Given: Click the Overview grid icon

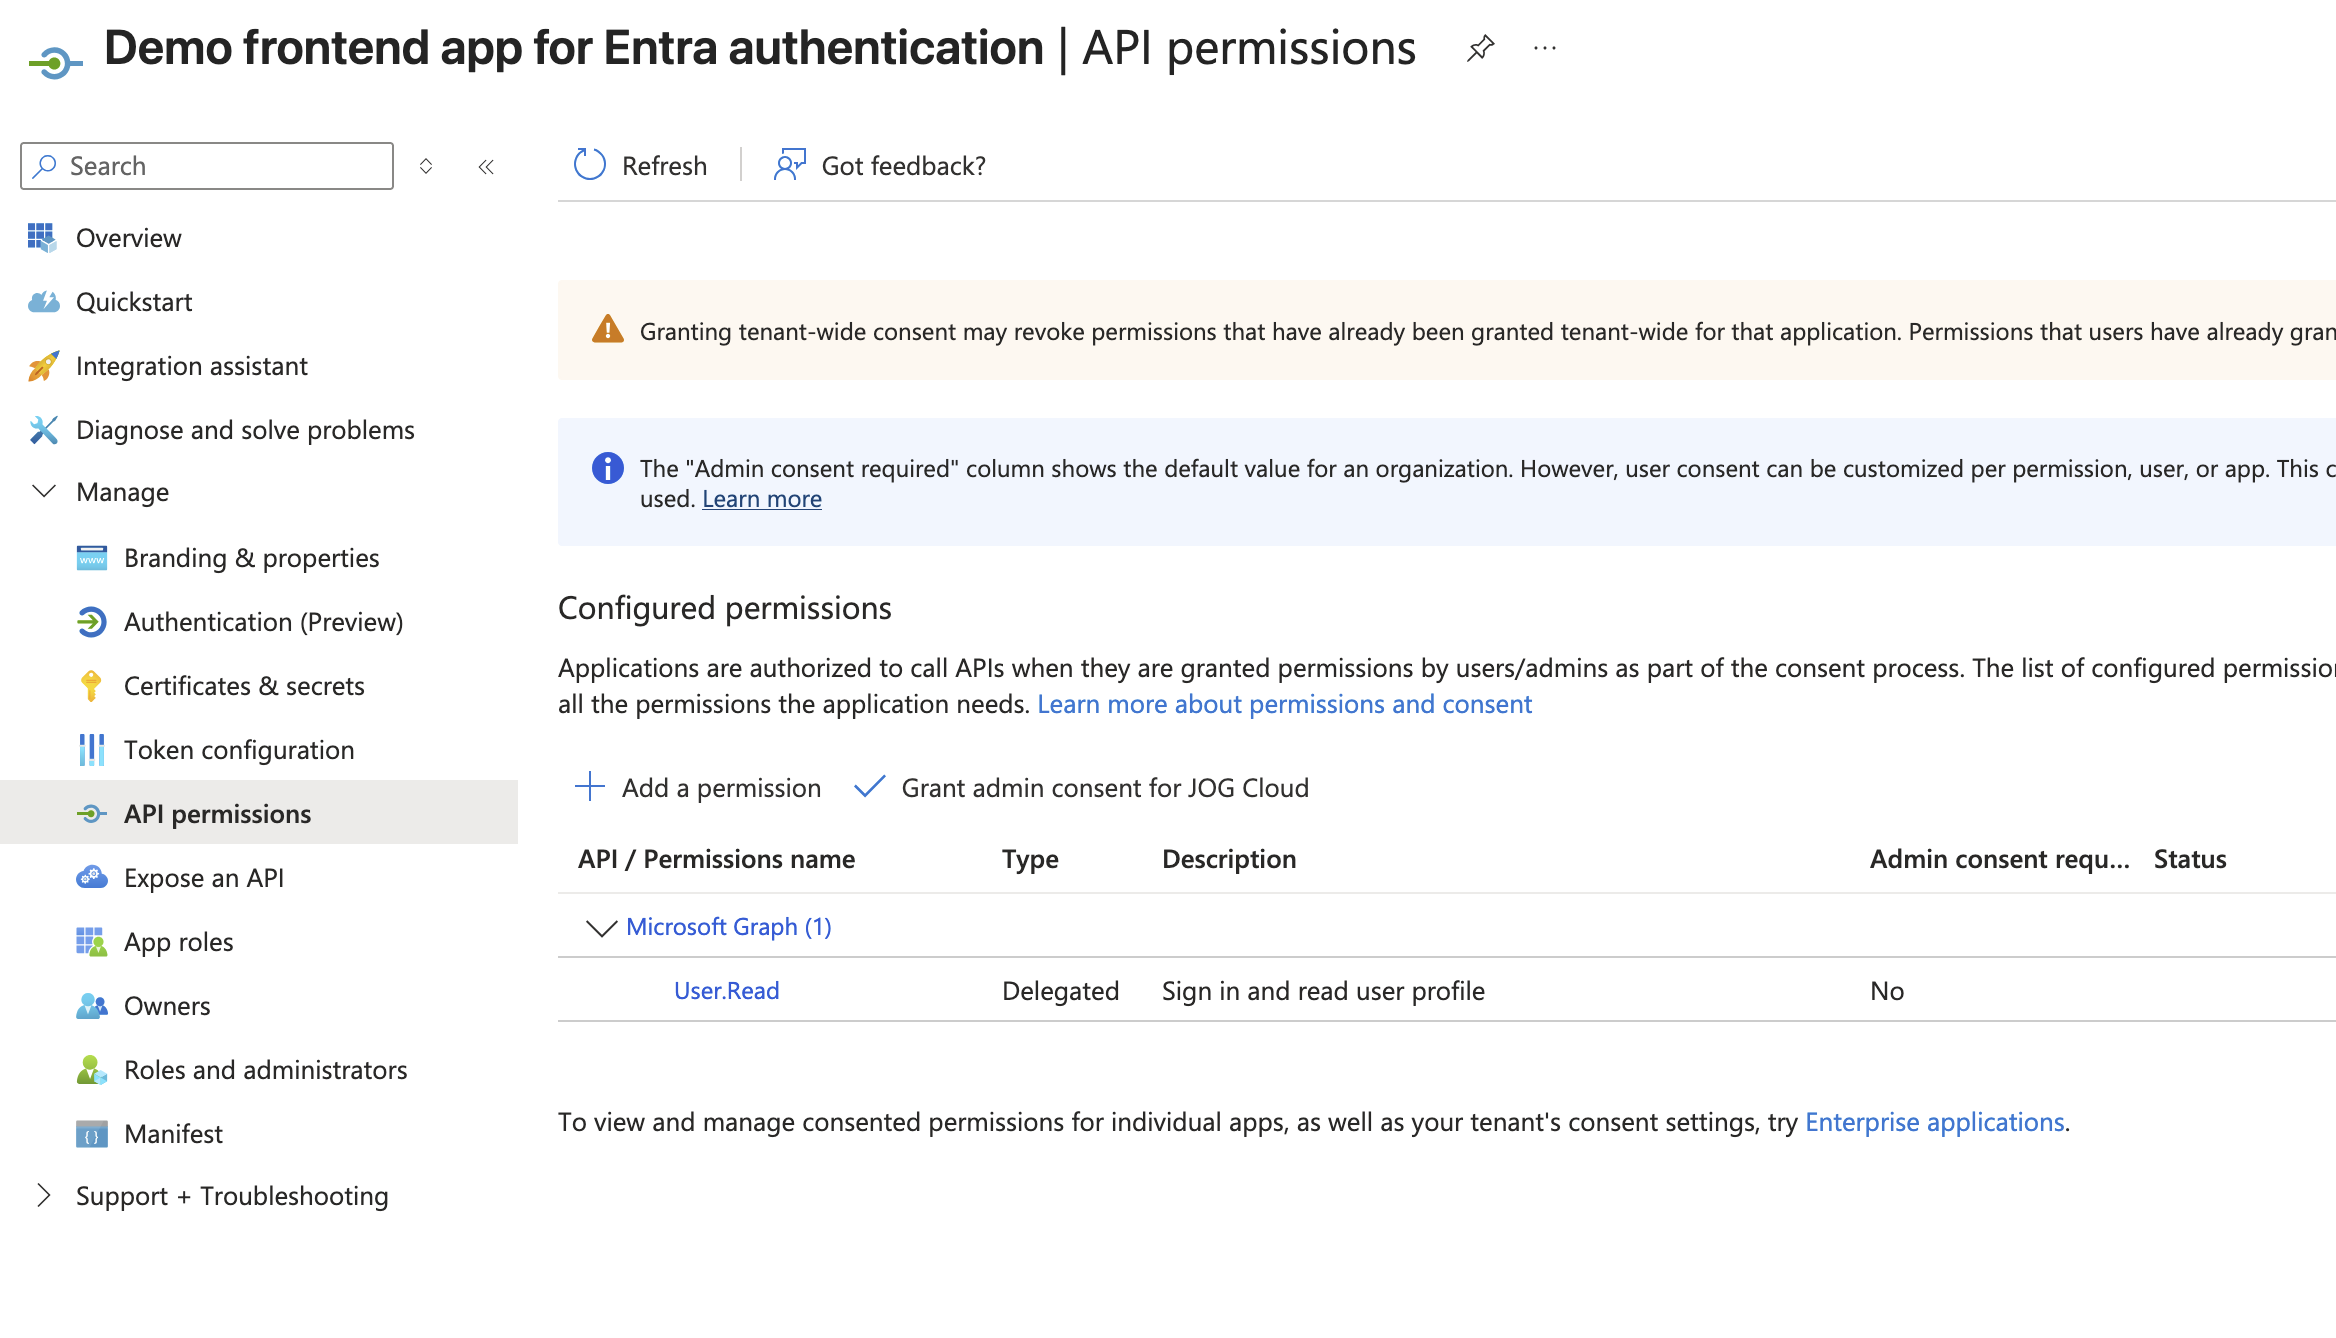Looking at the screenshot, I should [42, 237].
